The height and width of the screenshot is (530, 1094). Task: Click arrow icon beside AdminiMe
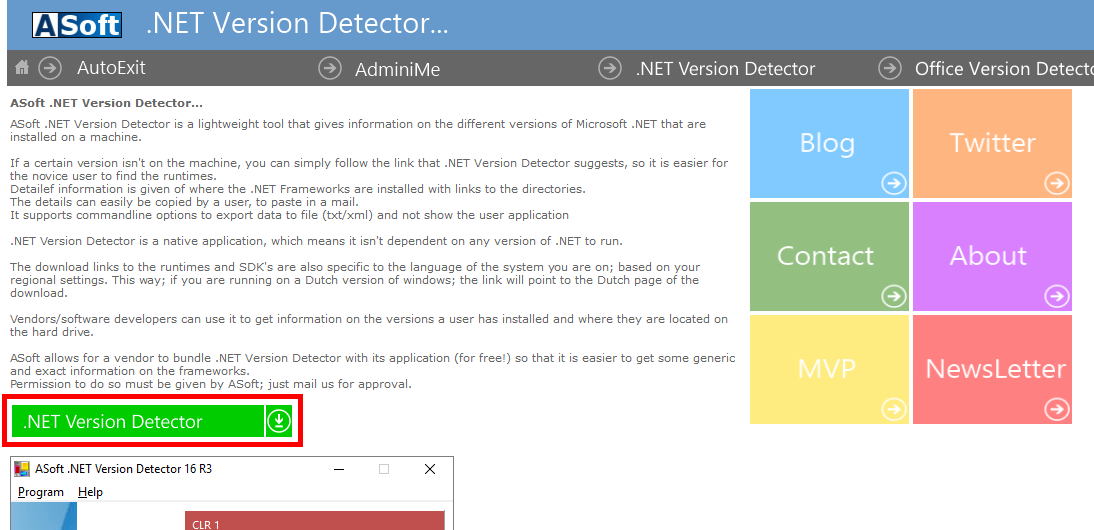point(330,68)
